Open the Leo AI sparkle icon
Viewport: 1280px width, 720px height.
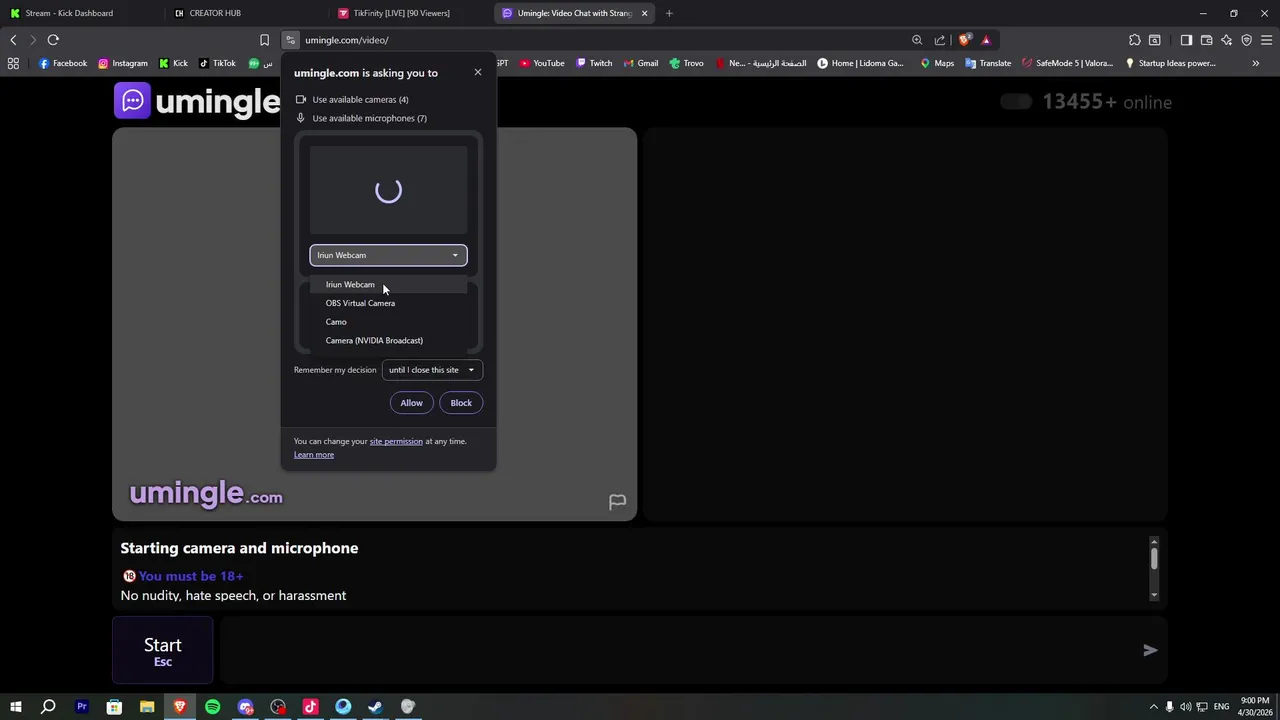[1227, 40]
